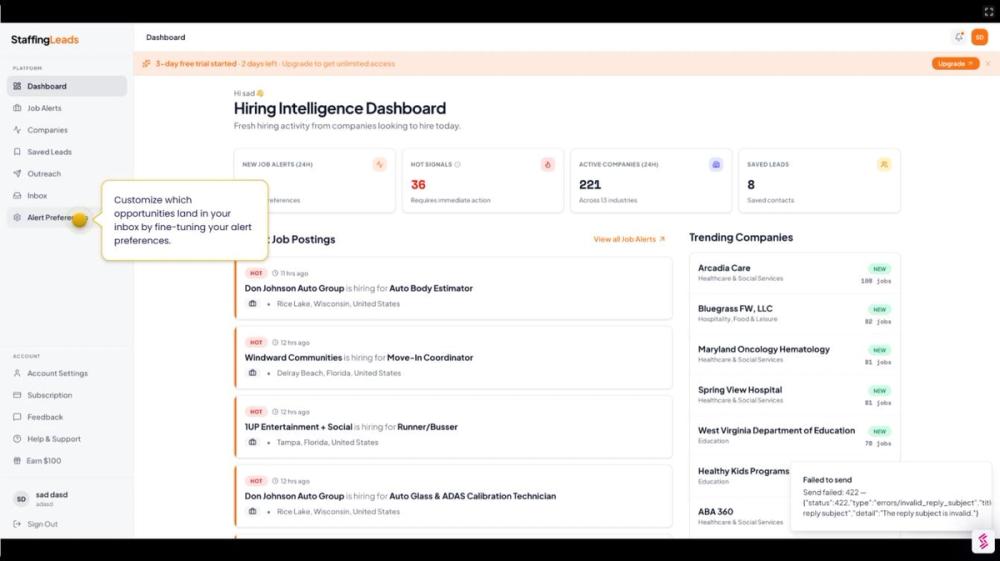The height and width of the screenshot is (561, 1000).
Task: Click the Companies activity icon
Action: 17,130
